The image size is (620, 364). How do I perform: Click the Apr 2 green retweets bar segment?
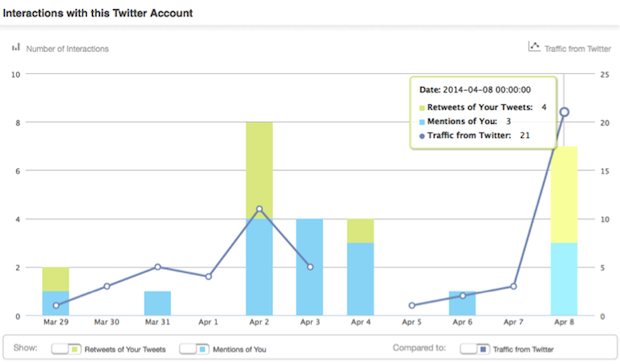[259, 170]
